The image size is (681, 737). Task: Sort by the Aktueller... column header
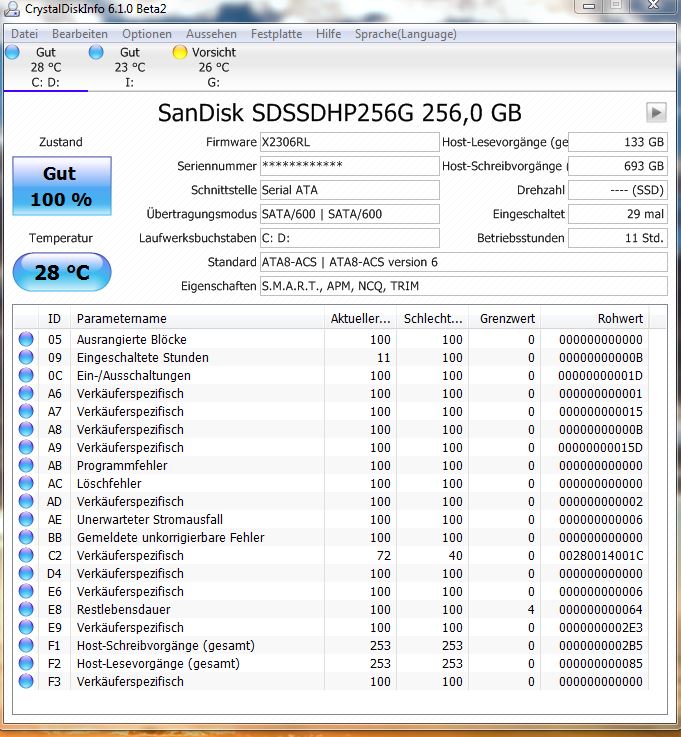coord(360,318)
